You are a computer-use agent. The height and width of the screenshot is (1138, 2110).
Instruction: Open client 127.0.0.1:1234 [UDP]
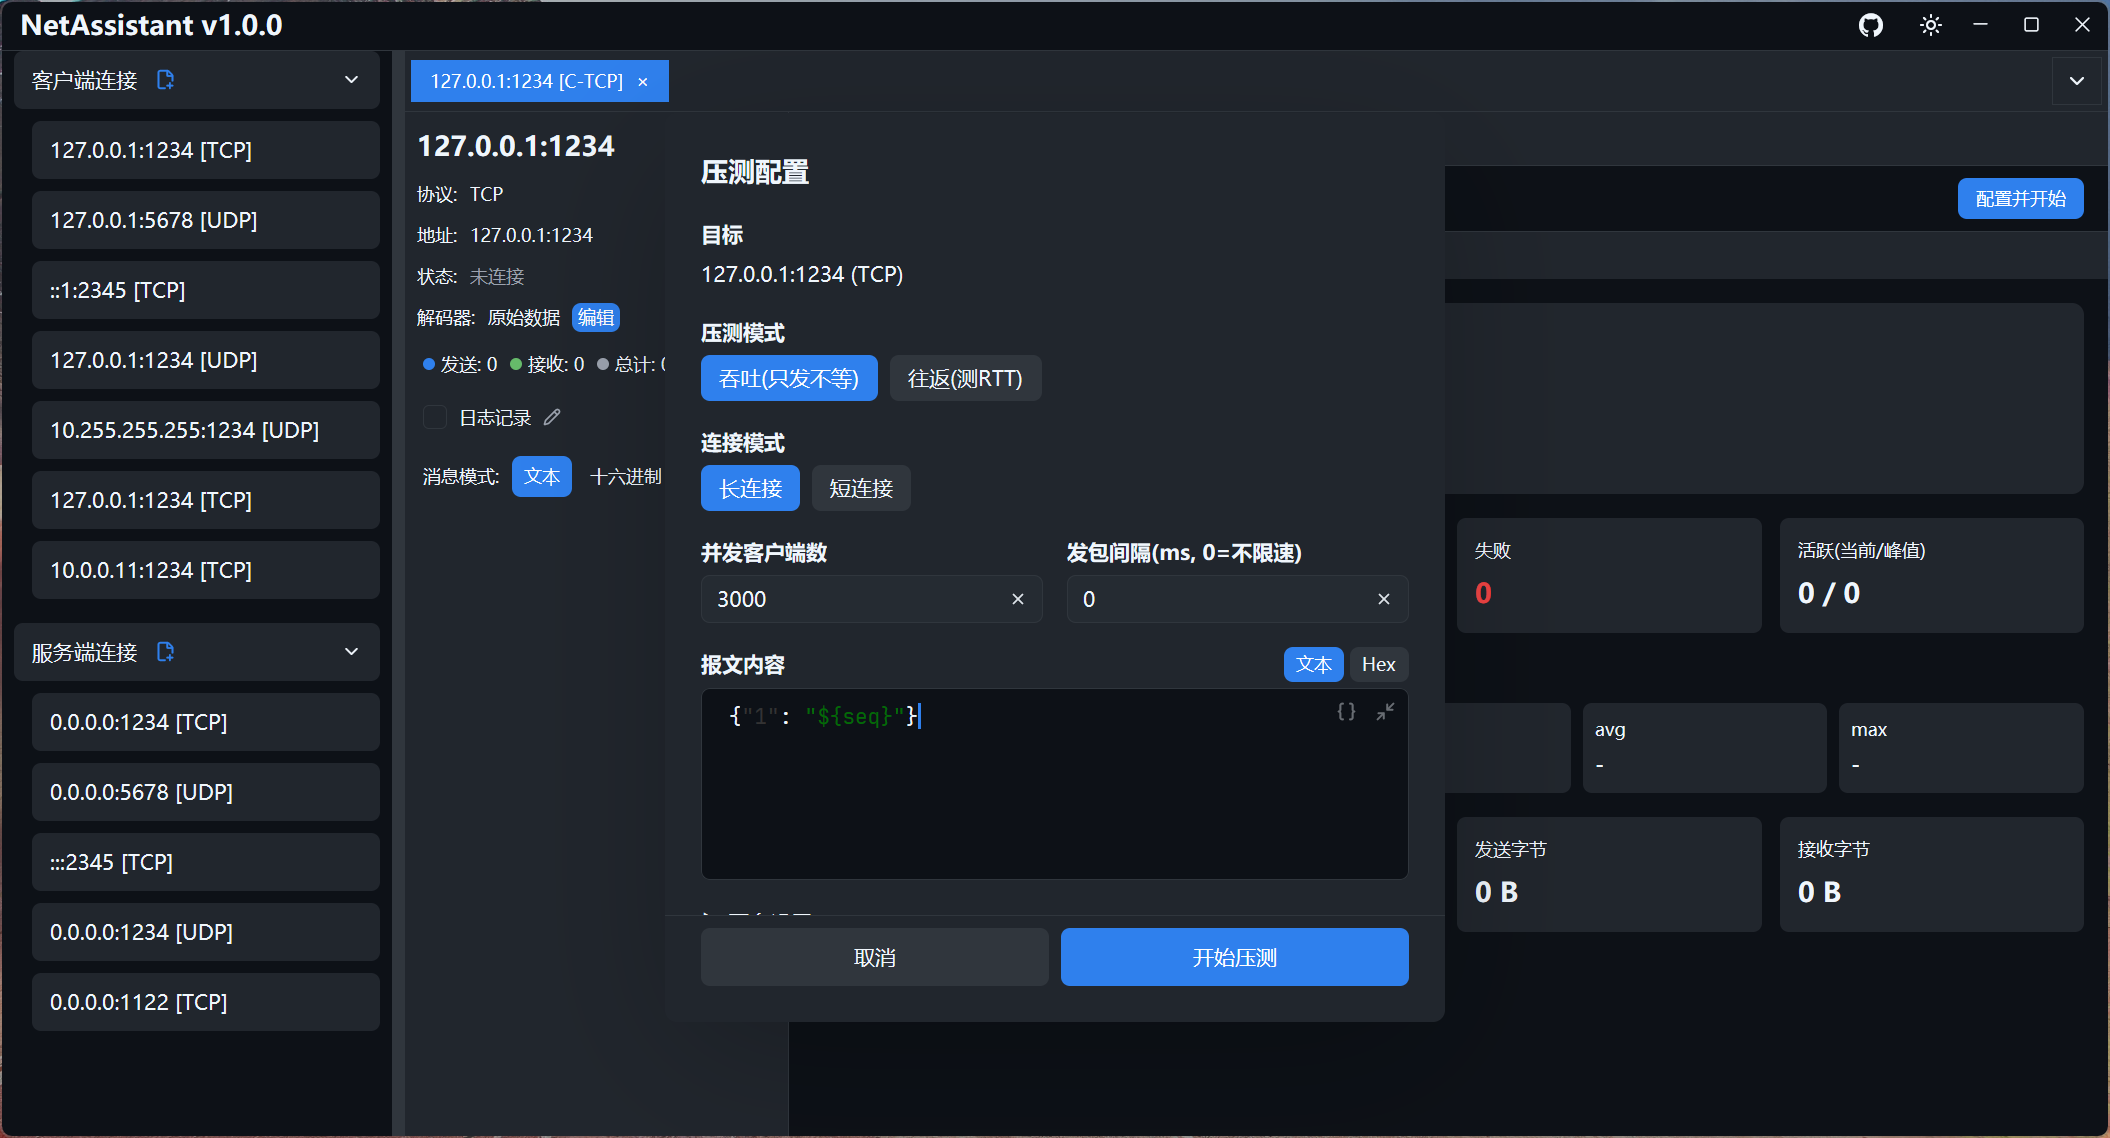[x=206, y=360]
